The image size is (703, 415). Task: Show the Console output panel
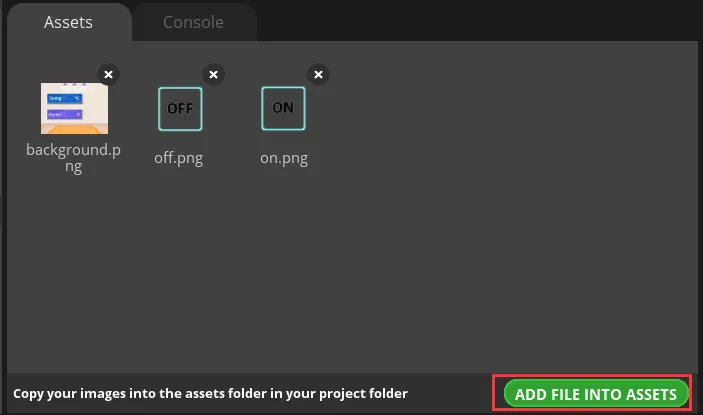click(193, 22)
